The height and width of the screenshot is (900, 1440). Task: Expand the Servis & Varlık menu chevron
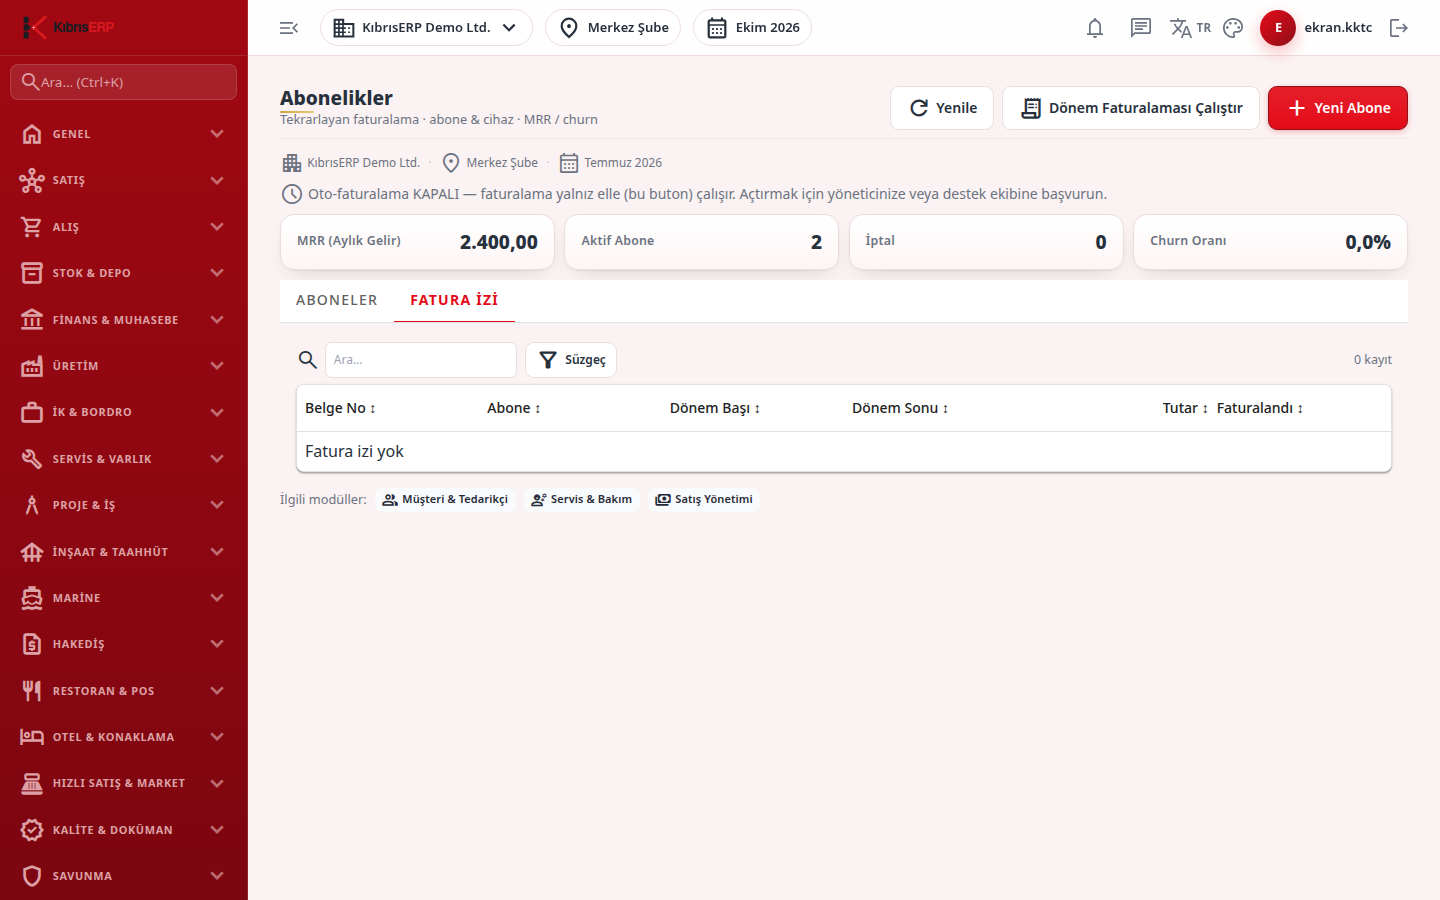217,459
